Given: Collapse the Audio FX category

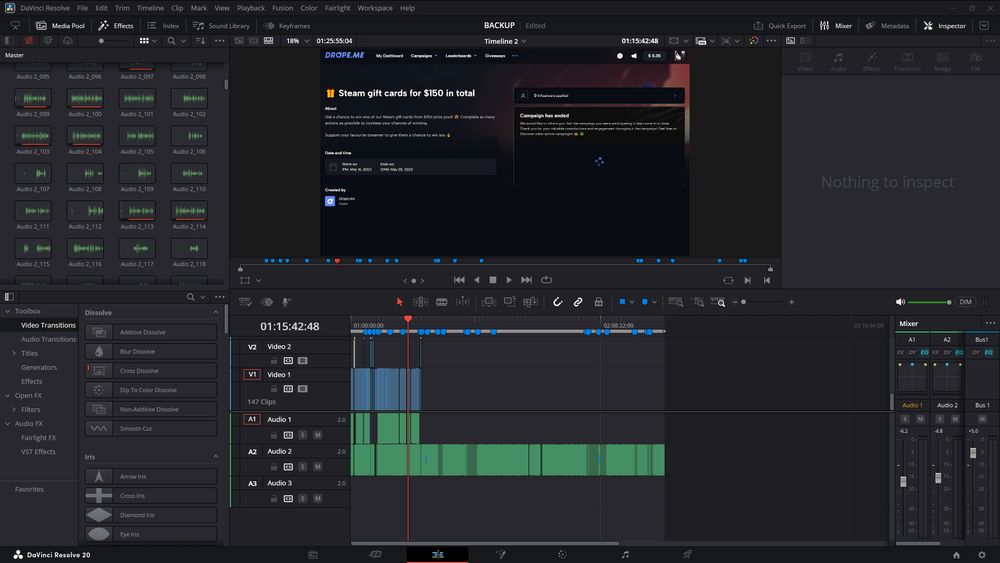Looking at the screenshot, I should tap(8, 423).
